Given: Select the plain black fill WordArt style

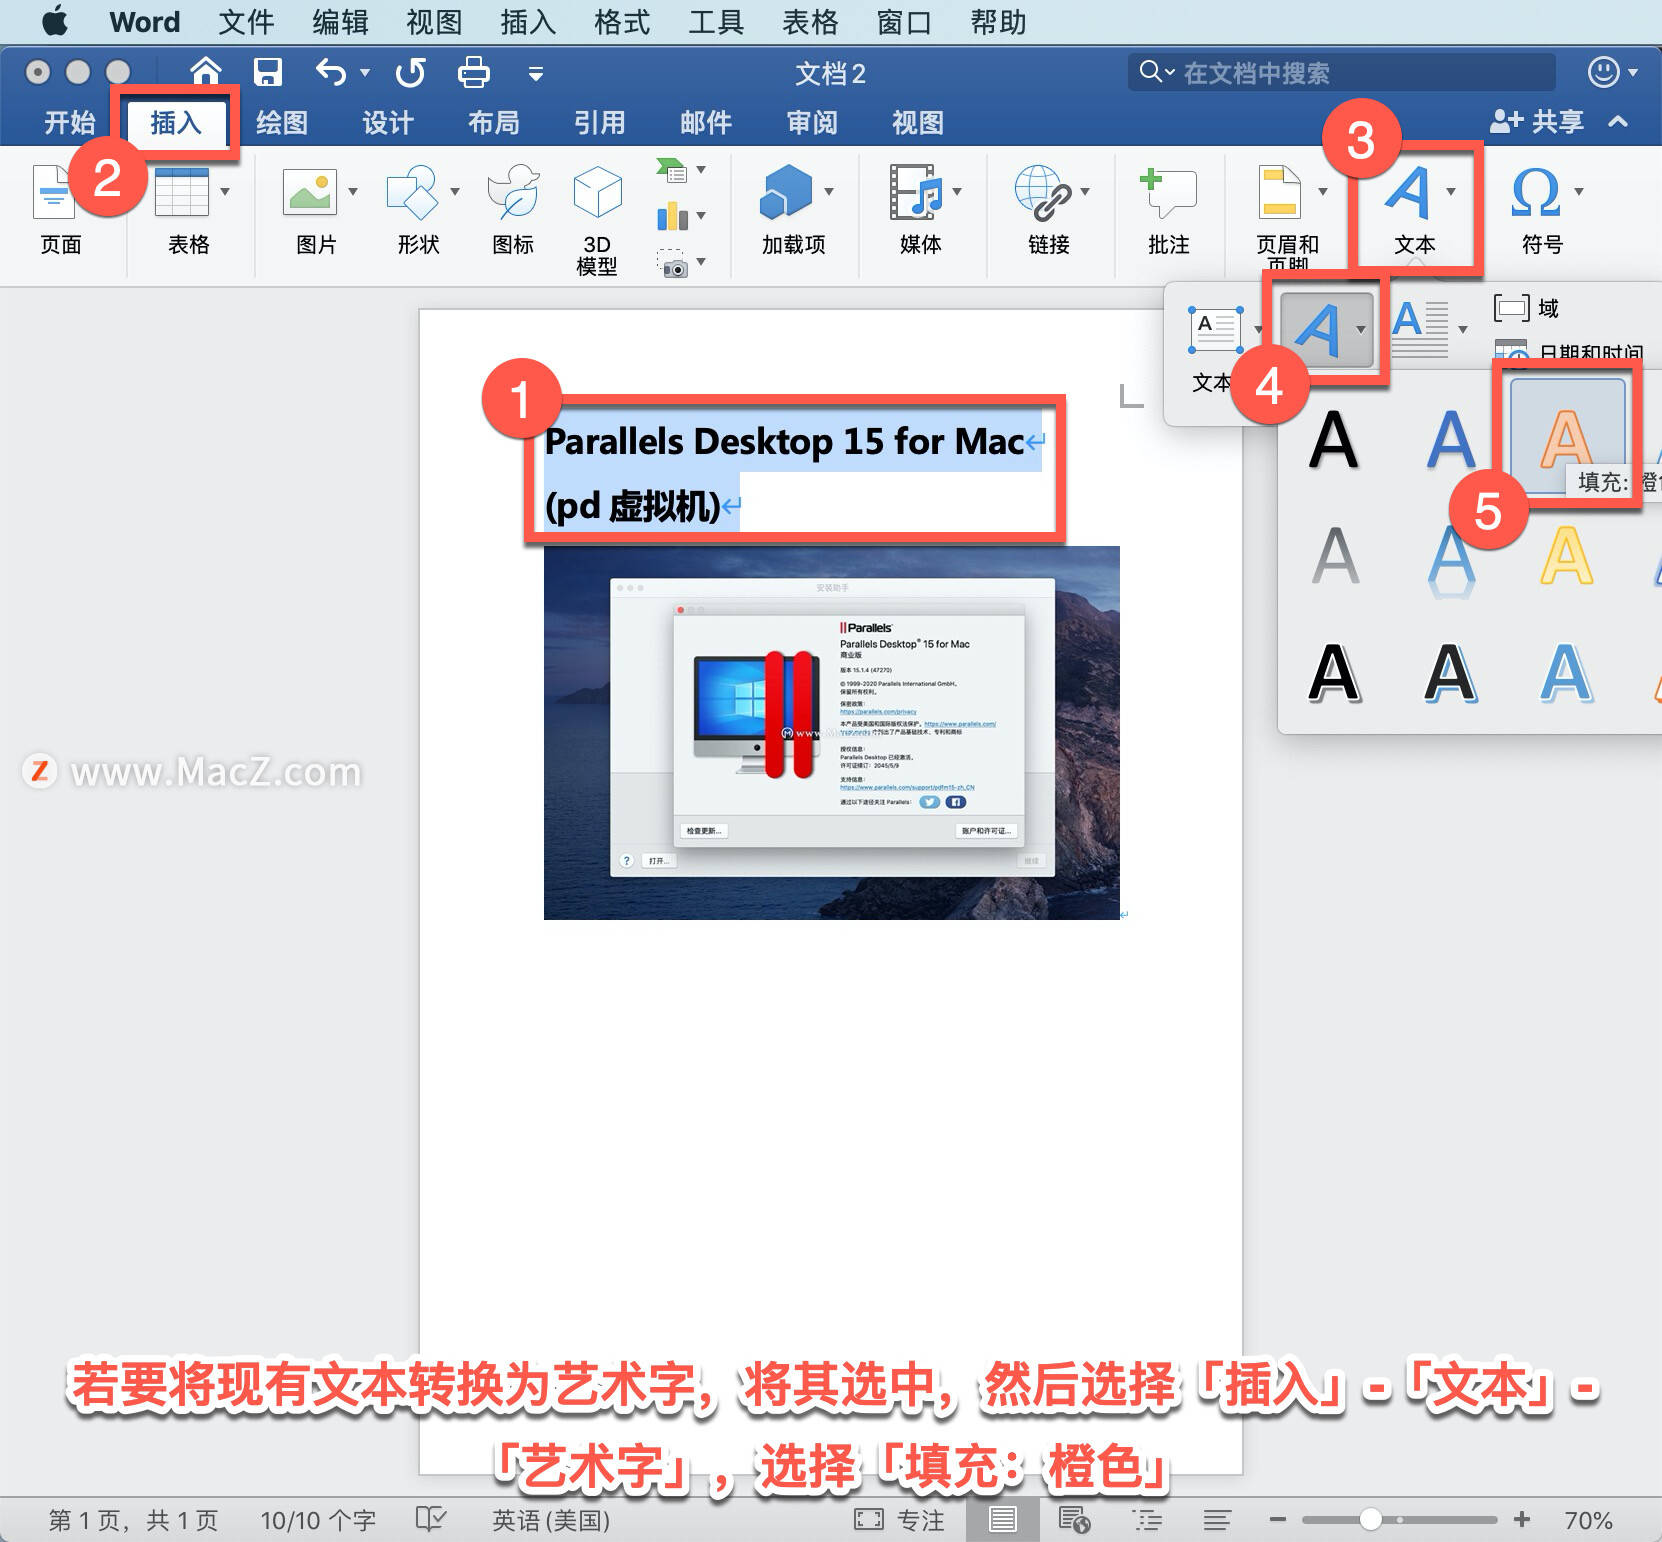Looking at the screenshot, I should [x=1334, y=439].
